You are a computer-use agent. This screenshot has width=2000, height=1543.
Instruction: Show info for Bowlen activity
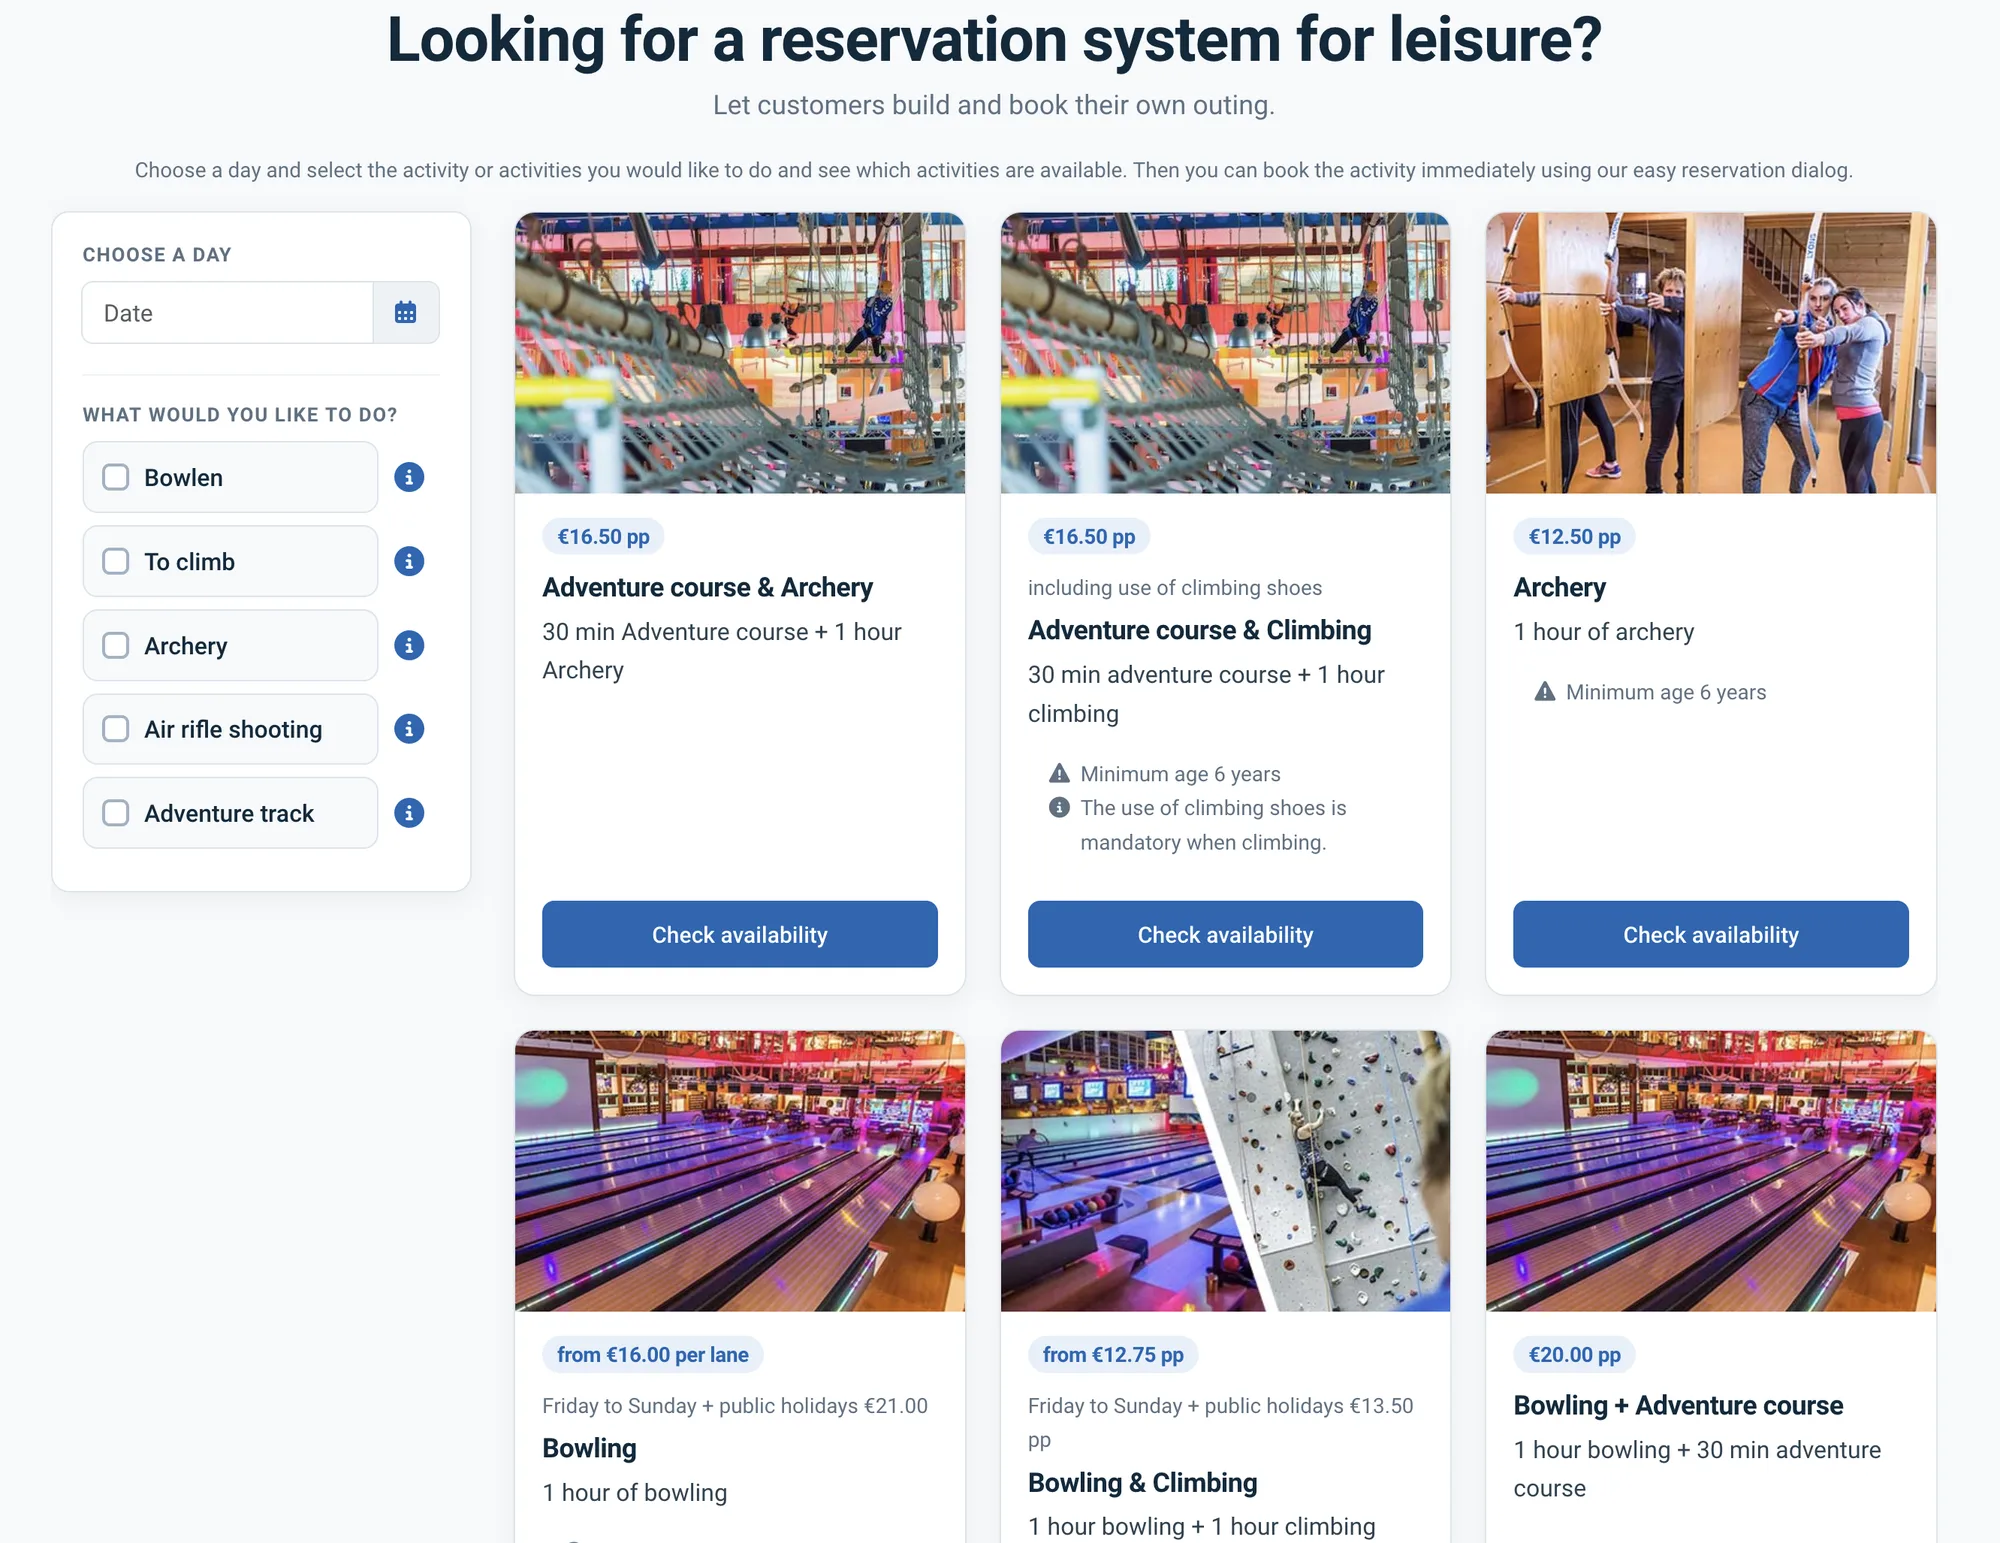(409, 477)
